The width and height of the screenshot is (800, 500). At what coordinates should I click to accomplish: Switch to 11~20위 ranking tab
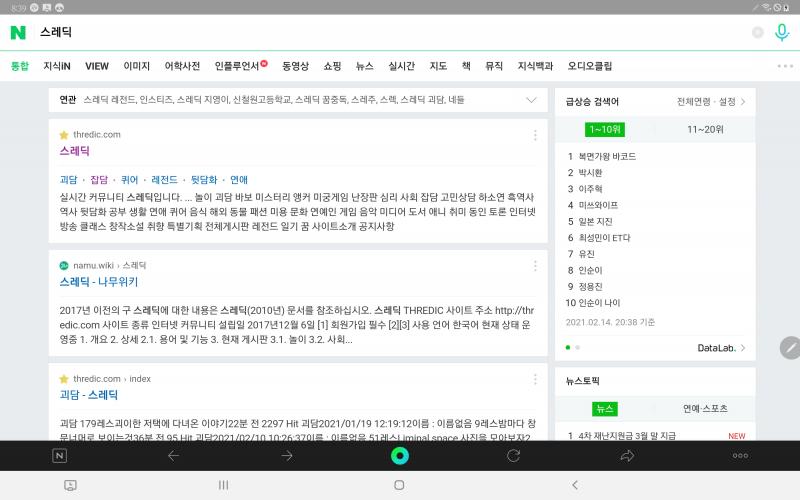[x=705, y=130]
